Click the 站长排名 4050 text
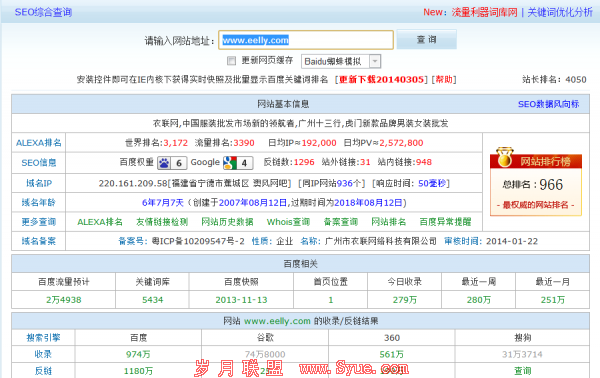Screen dimensions: 600x378 [x=554, y=80]
